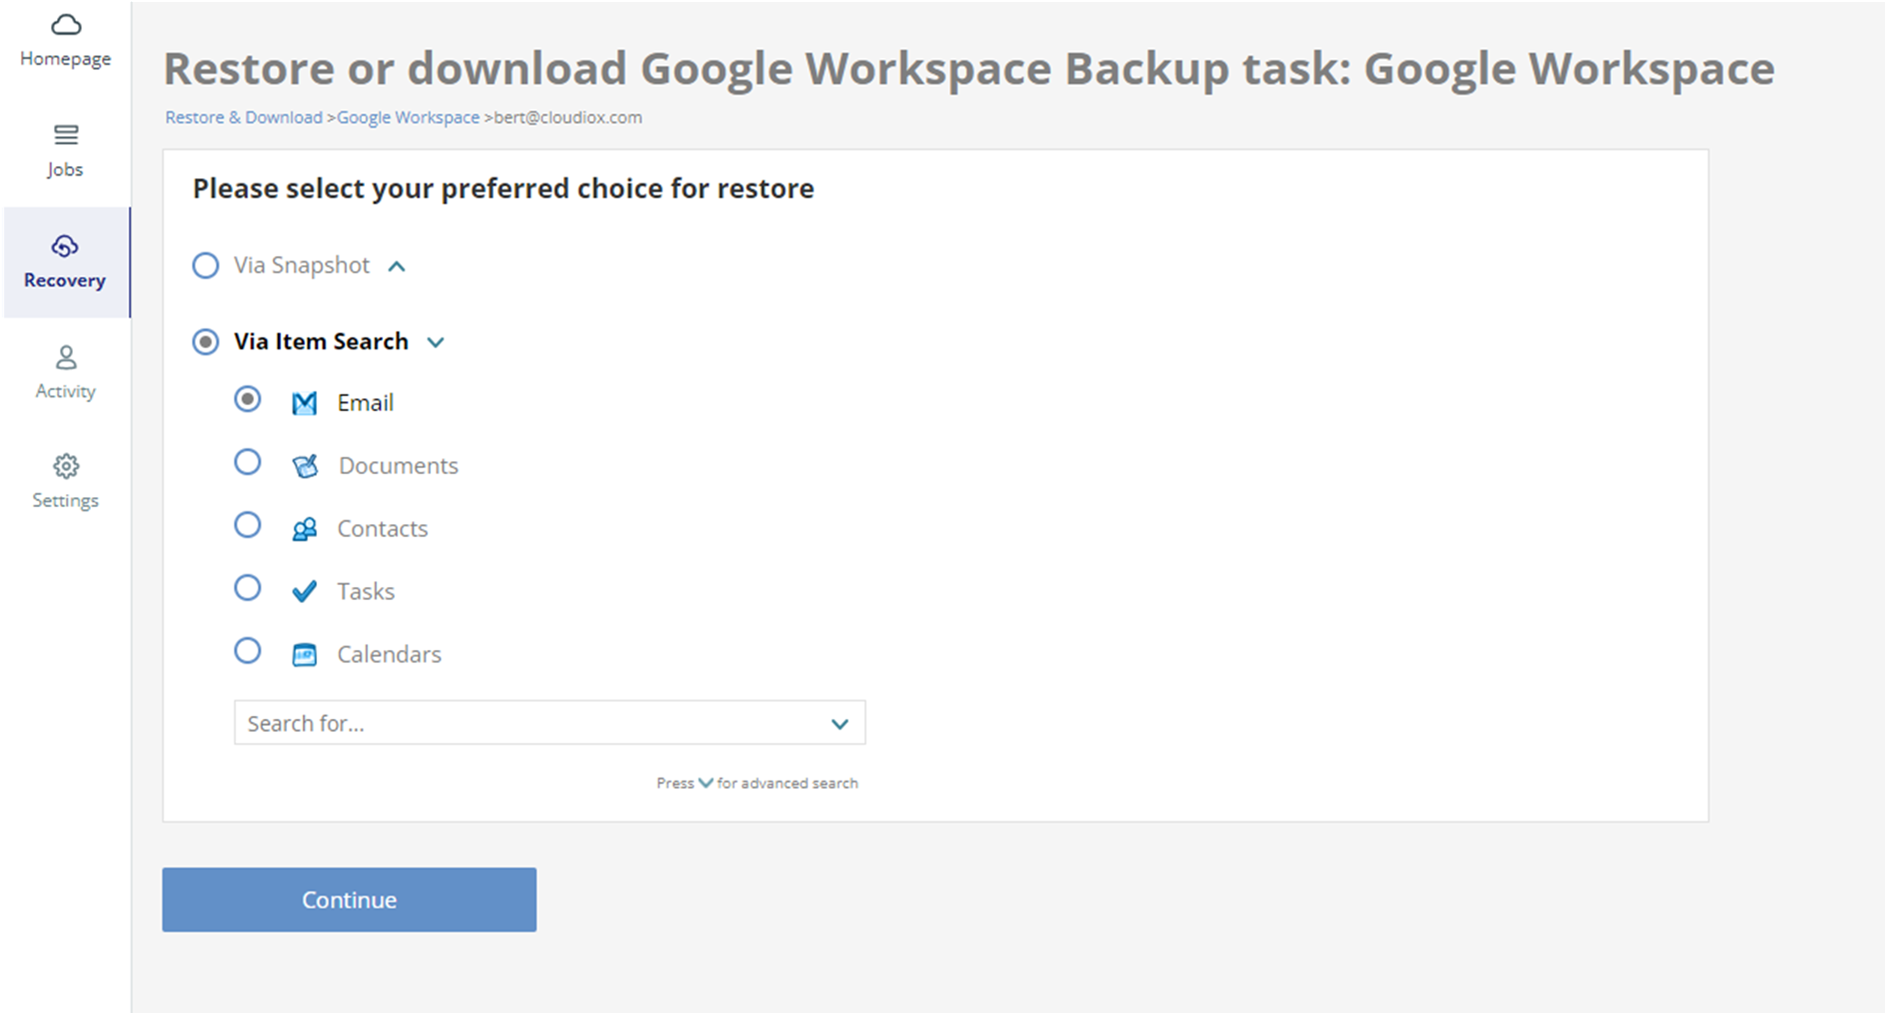This screenshot has height=1014, width=1886.
Task: Click the Contacts people icon
Action: tap(304, 529)
